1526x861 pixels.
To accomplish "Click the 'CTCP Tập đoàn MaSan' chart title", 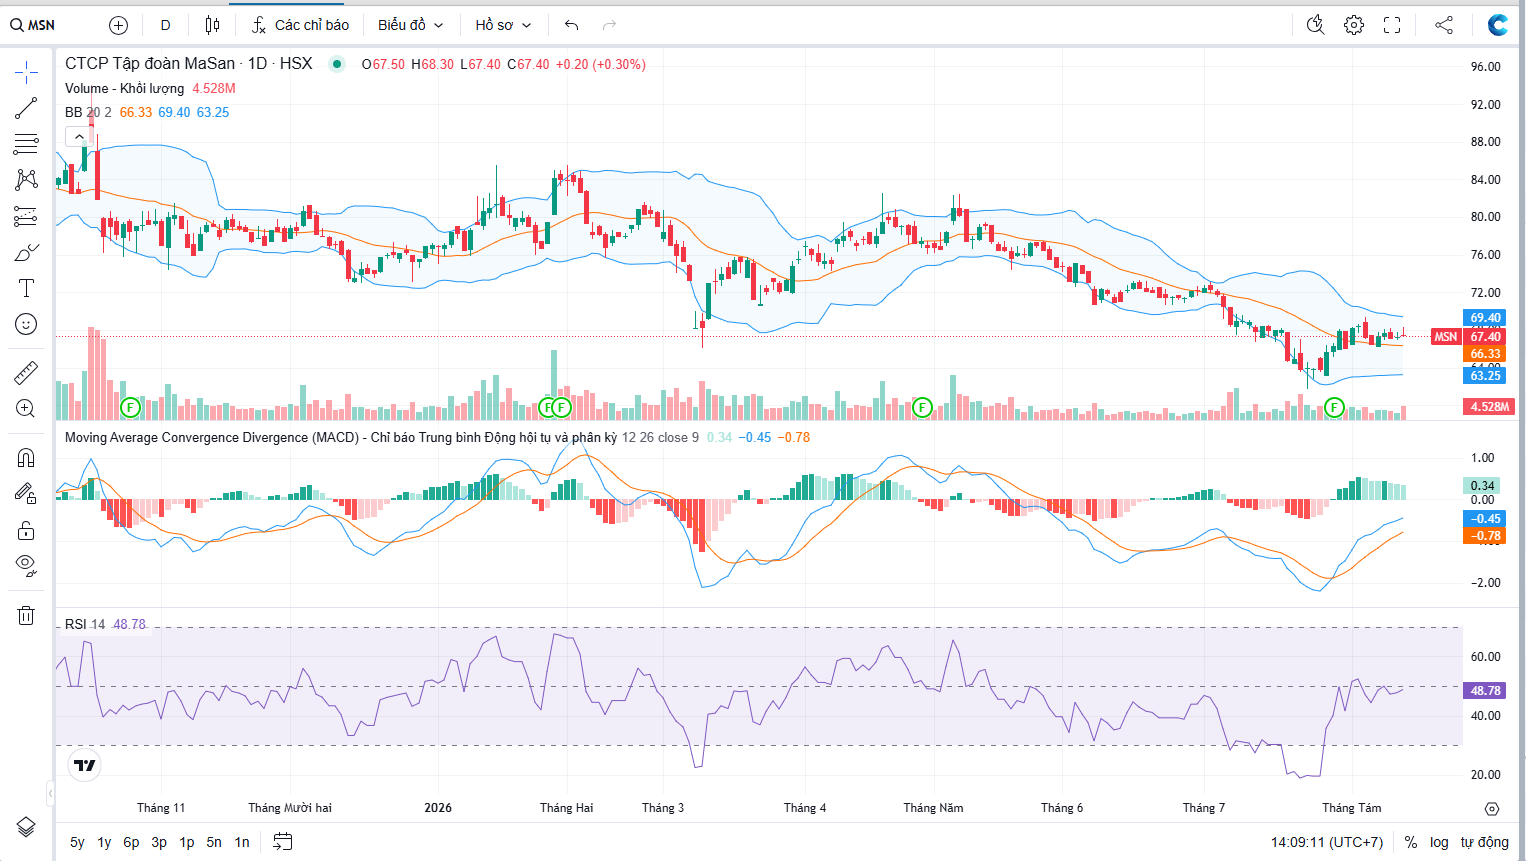I will tap(150, 64).
